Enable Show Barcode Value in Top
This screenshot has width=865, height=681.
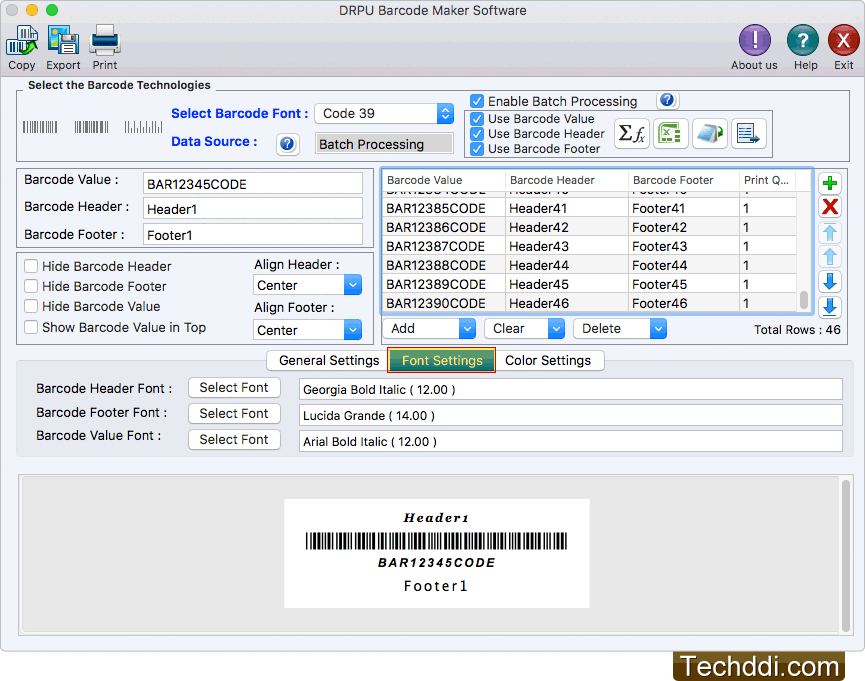[x=31, y=327]
